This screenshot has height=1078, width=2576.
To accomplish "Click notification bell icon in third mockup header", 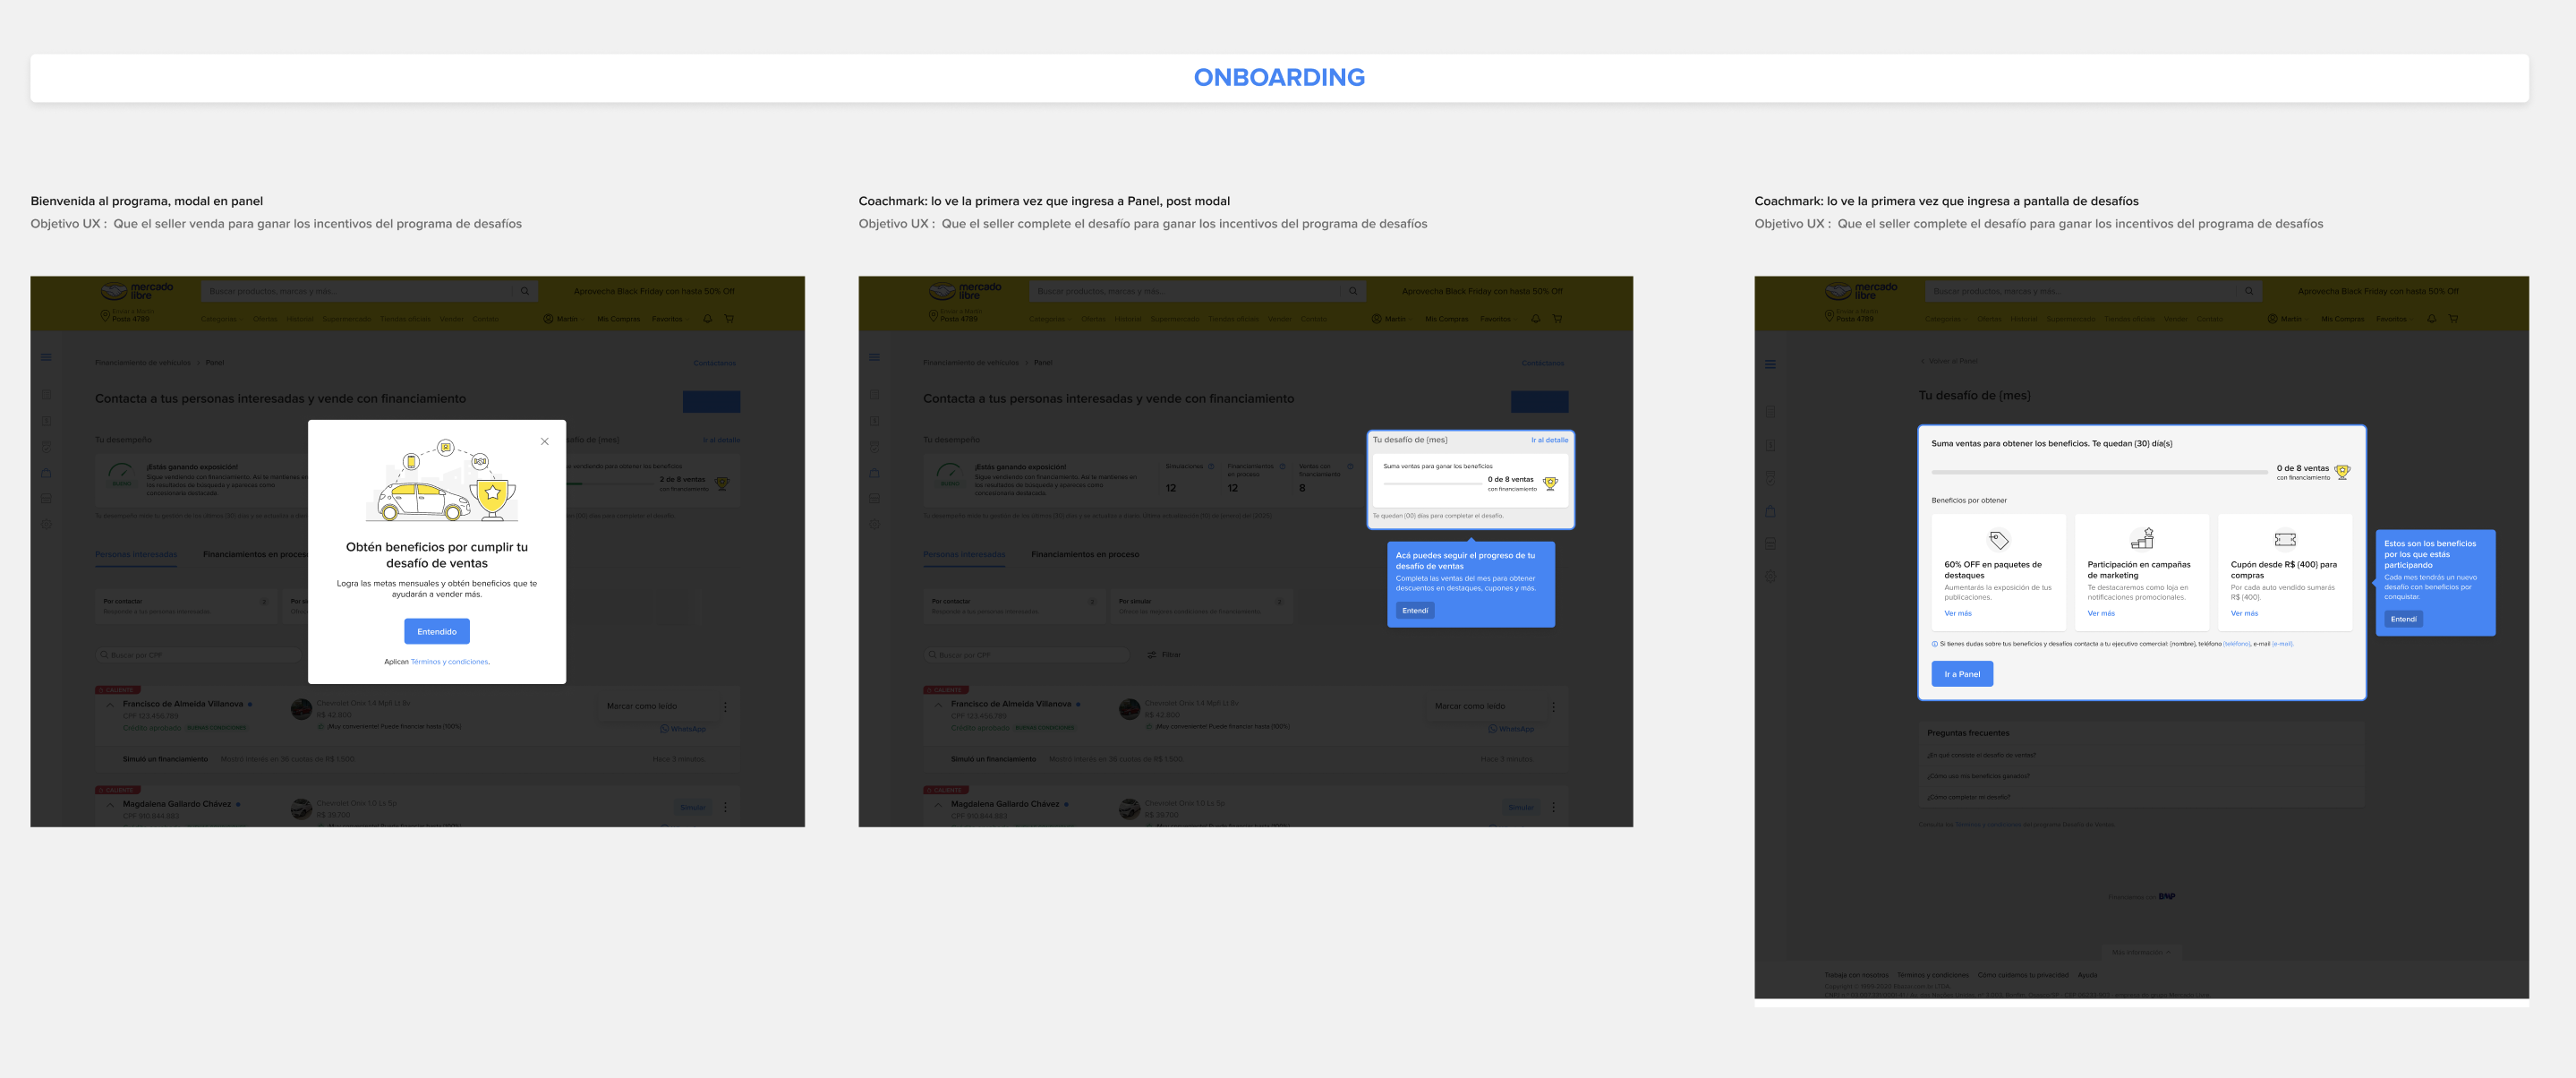I will click(2431, 319).
